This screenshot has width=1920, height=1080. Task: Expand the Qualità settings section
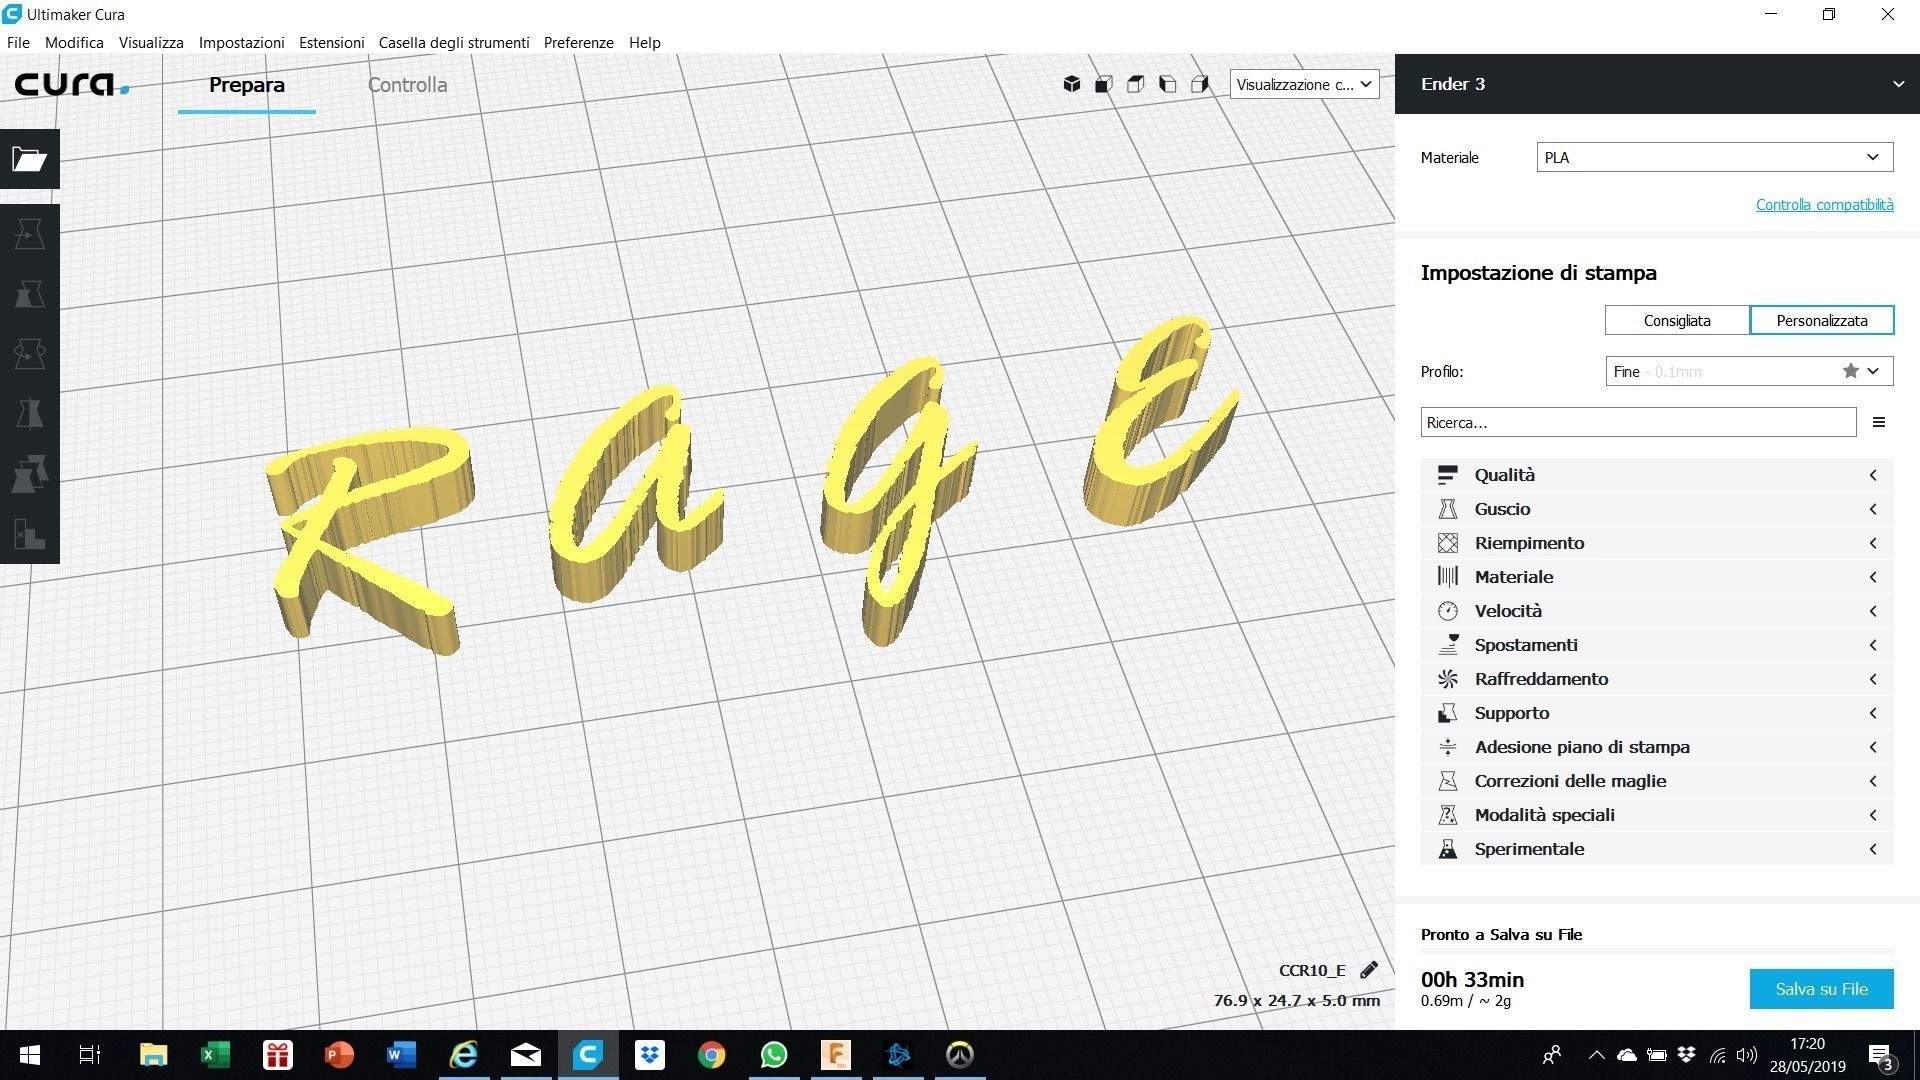1657,475
